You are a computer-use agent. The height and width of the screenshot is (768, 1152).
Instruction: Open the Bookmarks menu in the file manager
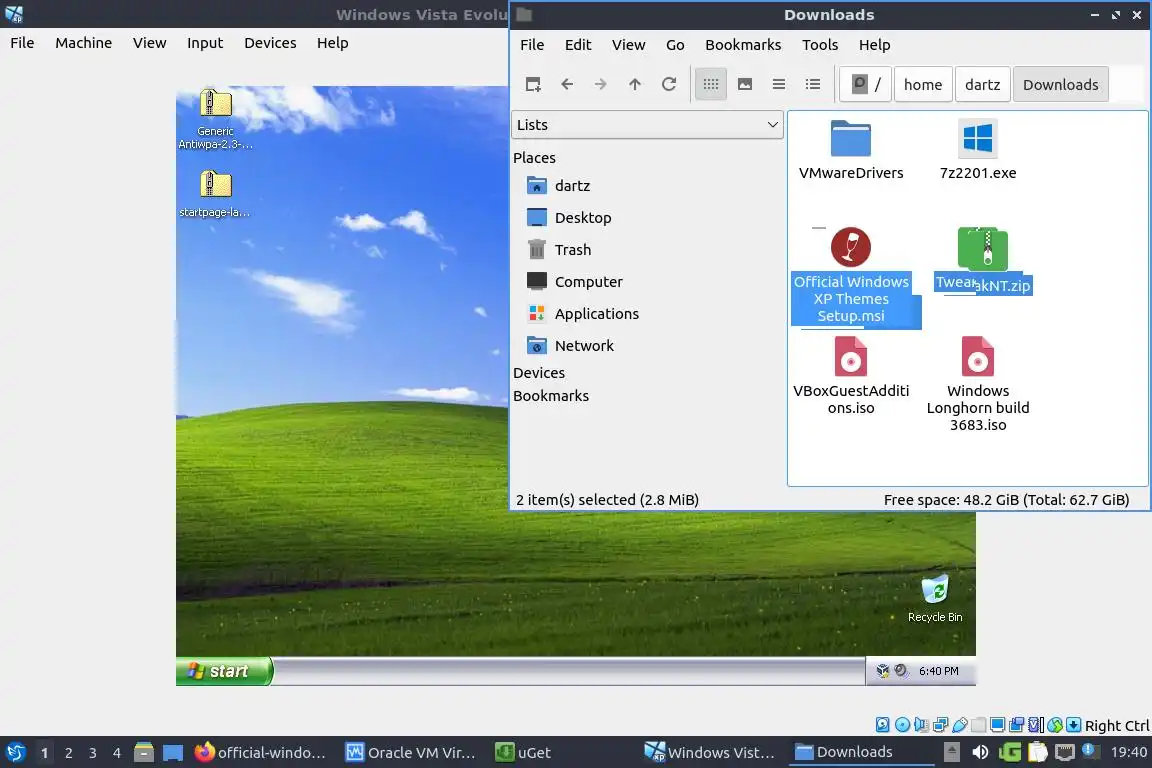[x=743, y=45]
